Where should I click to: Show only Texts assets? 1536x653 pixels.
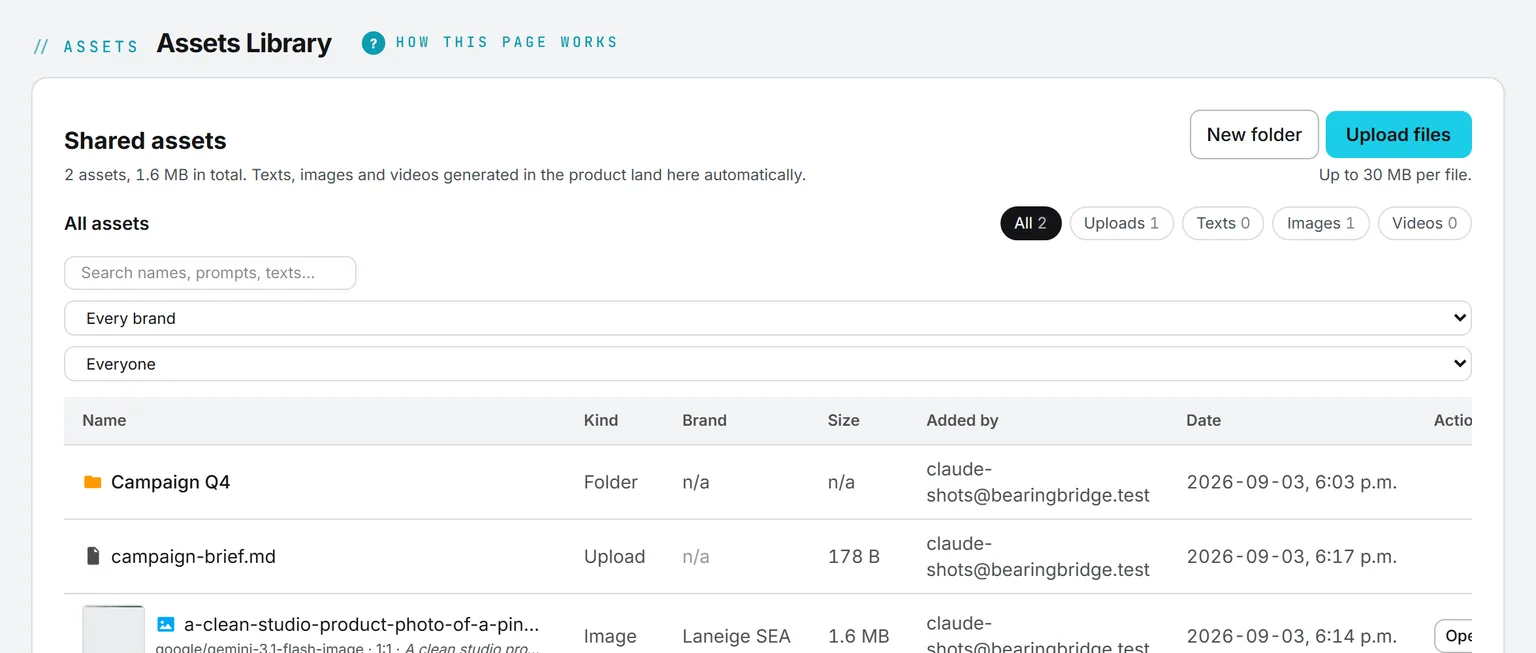point(1223,223)
